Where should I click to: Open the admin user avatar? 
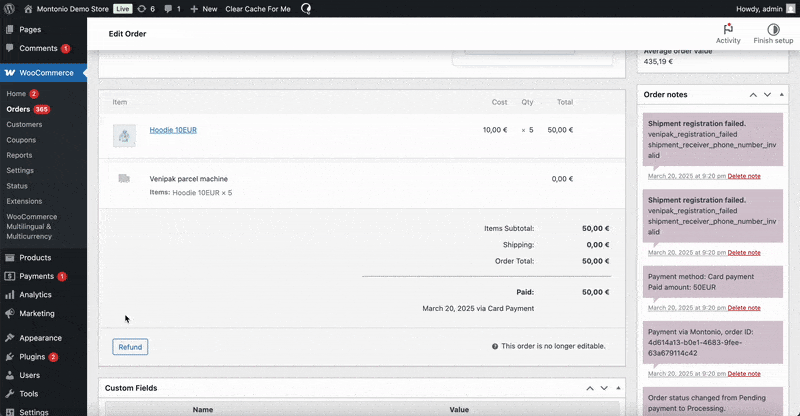[791, 9]
